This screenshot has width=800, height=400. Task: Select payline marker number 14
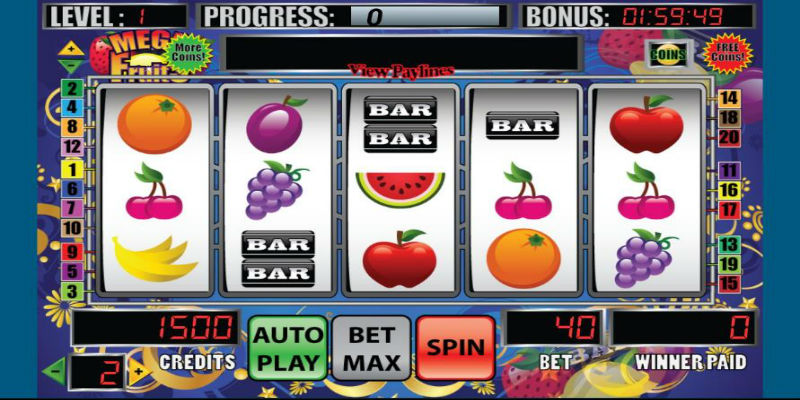pyautogui.click(x=729, y=98)
